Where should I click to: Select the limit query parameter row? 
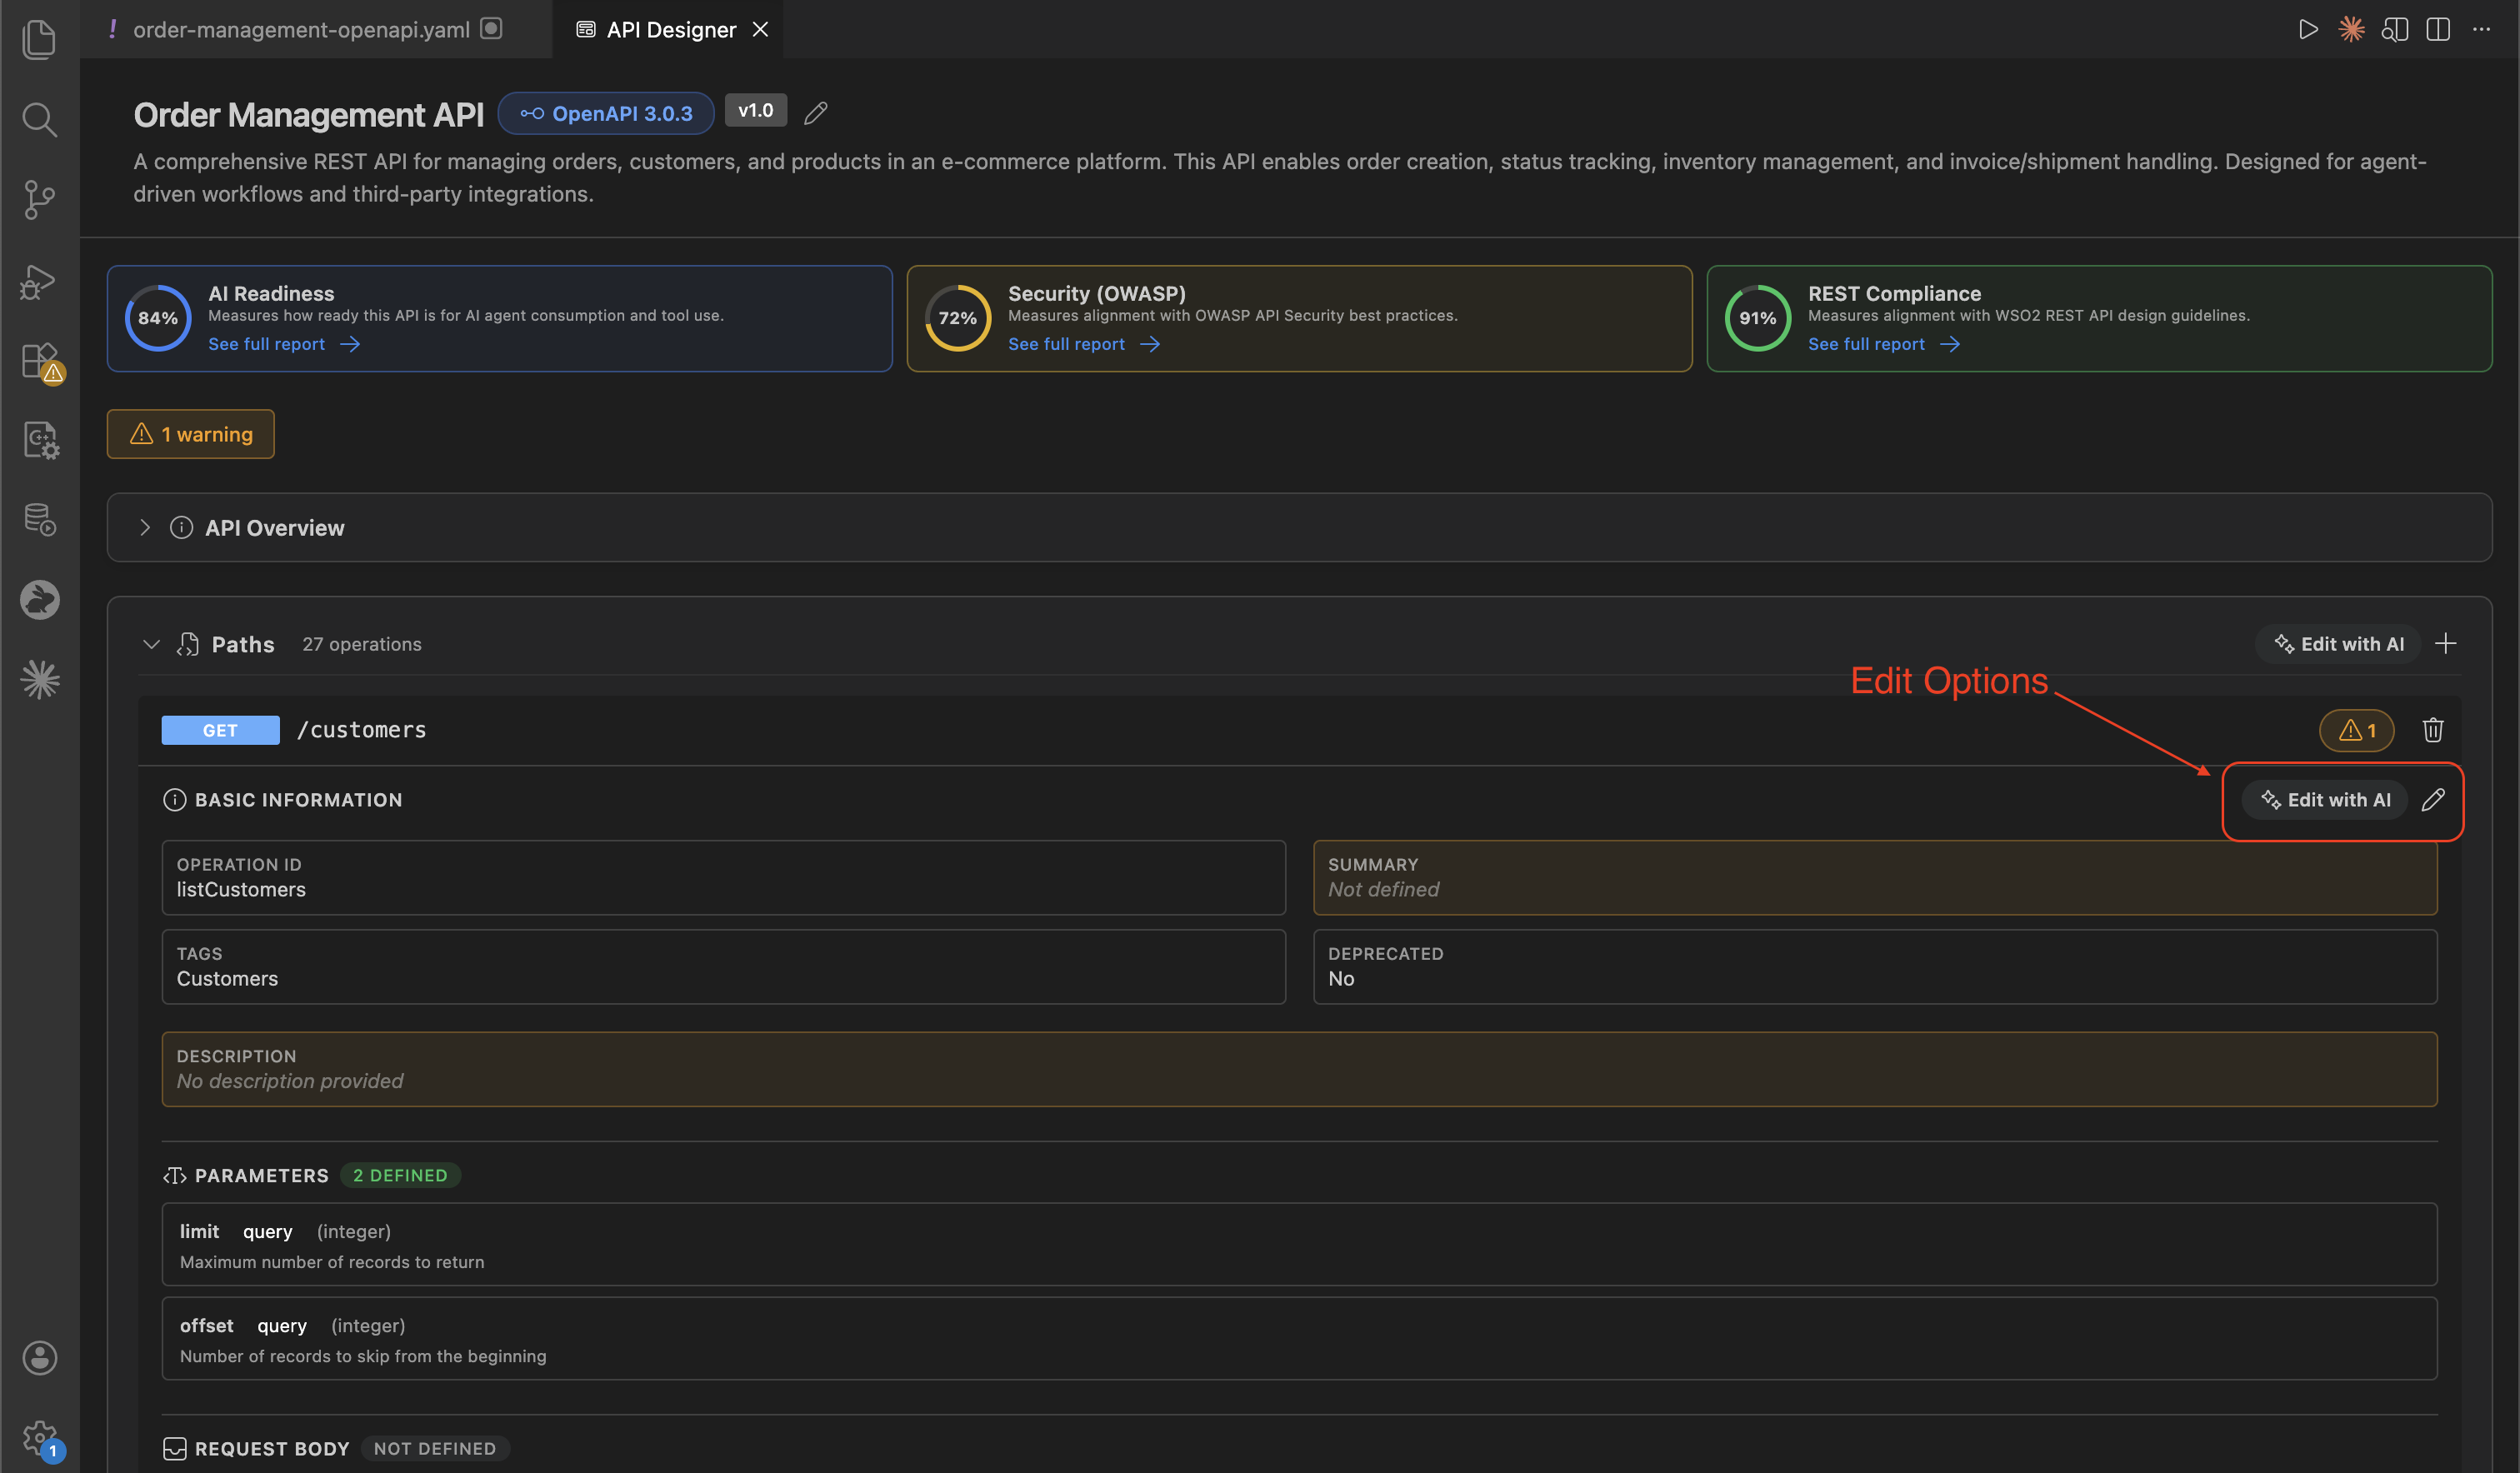(1300, 1245)
